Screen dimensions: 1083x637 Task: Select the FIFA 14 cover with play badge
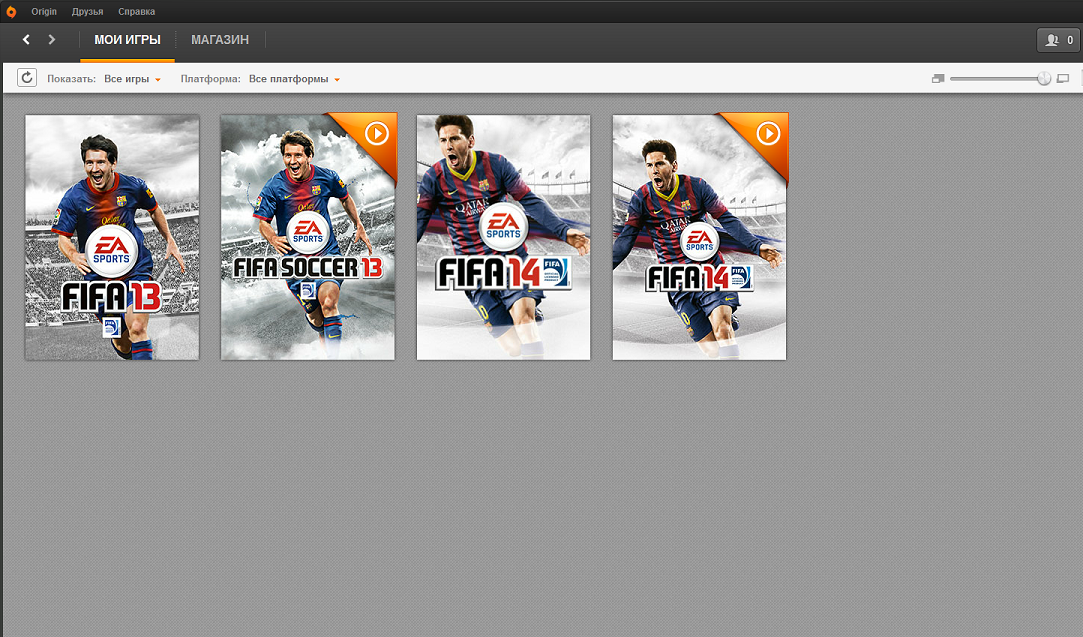tap(700, 237)
